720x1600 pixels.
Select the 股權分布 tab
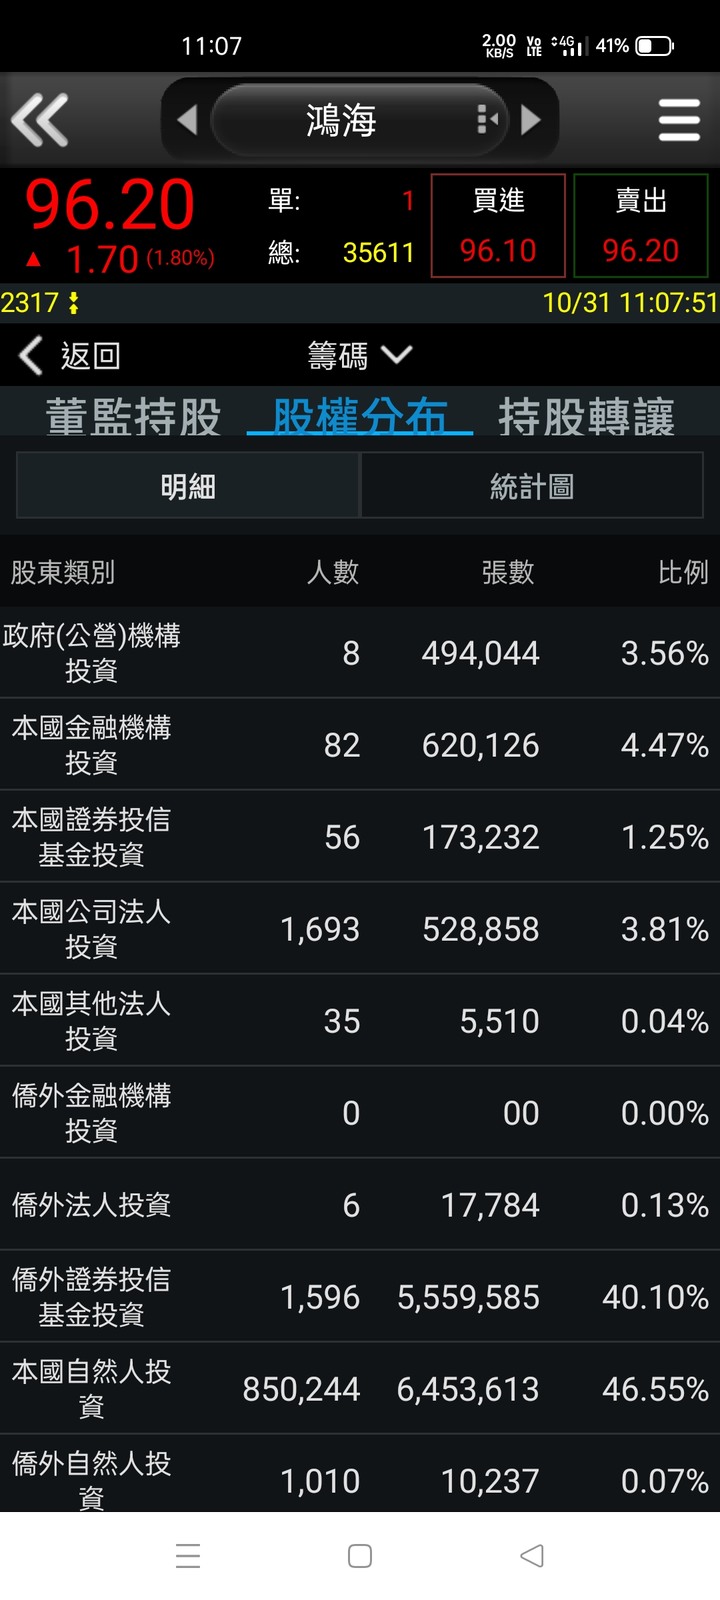pyautogui.click(x=360, y=415)
